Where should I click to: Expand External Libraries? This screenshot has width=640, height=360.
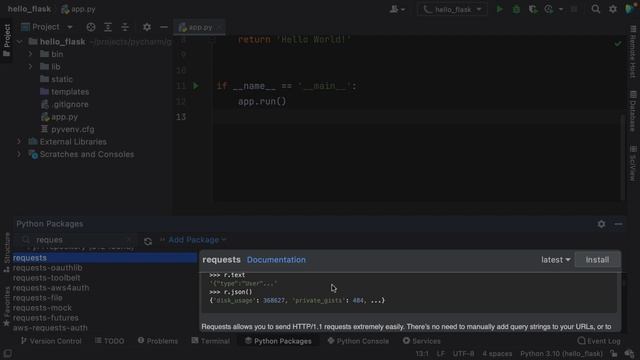pos(19,142)
